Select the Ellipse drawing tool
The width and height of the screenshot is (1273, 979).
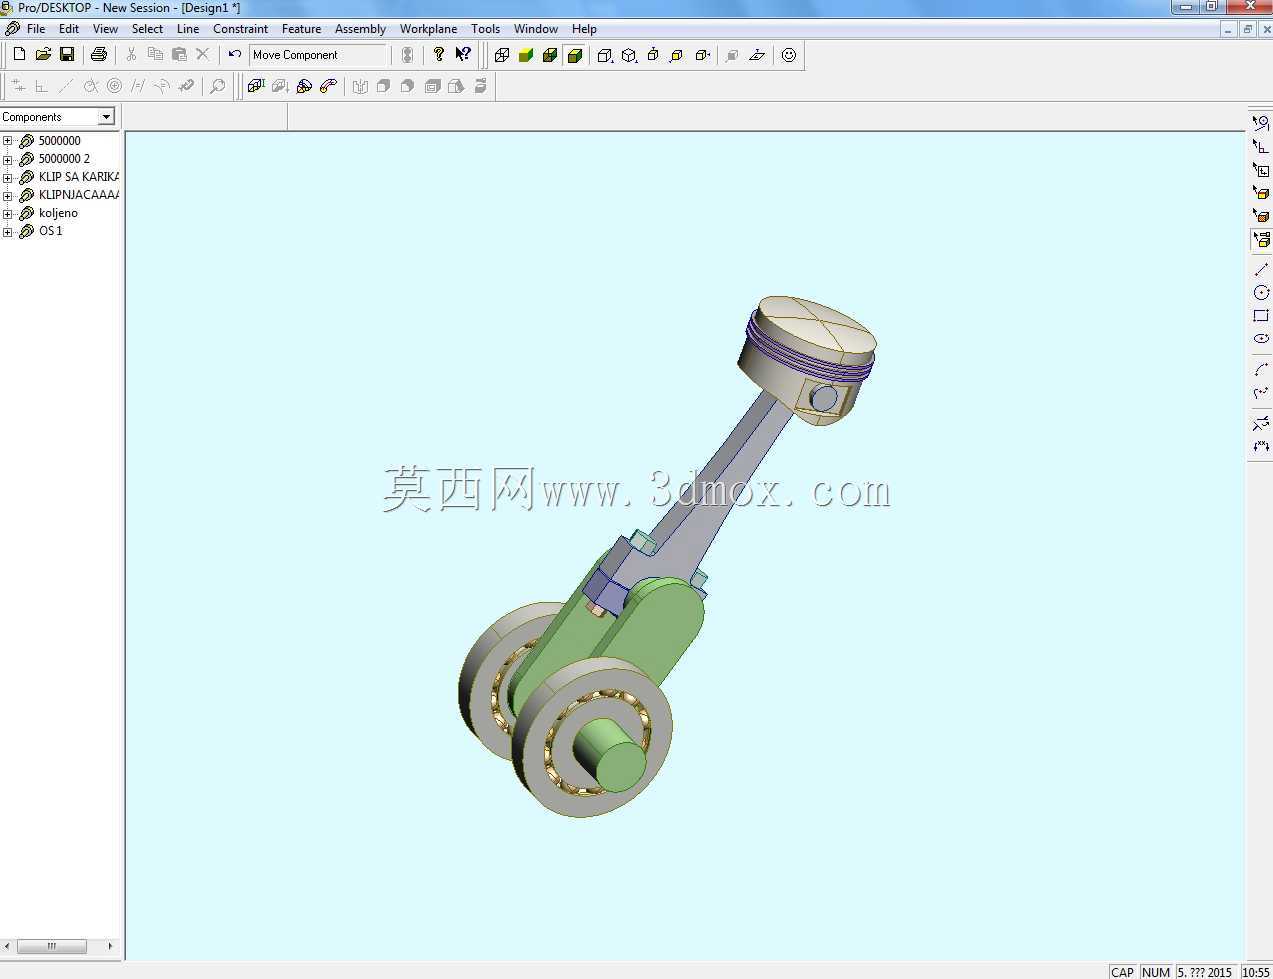(x=1261, y=339)
